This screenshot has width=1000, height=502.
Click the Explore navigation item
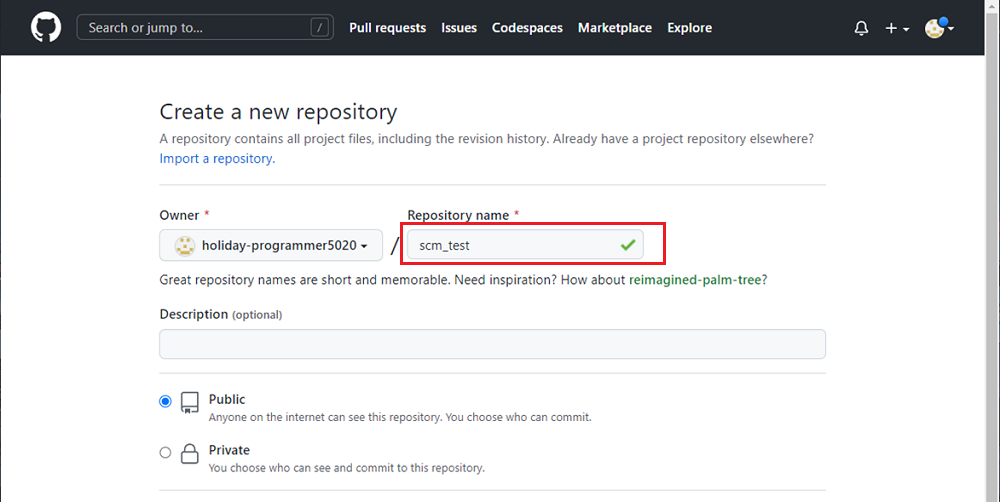[x=689, y=28]
